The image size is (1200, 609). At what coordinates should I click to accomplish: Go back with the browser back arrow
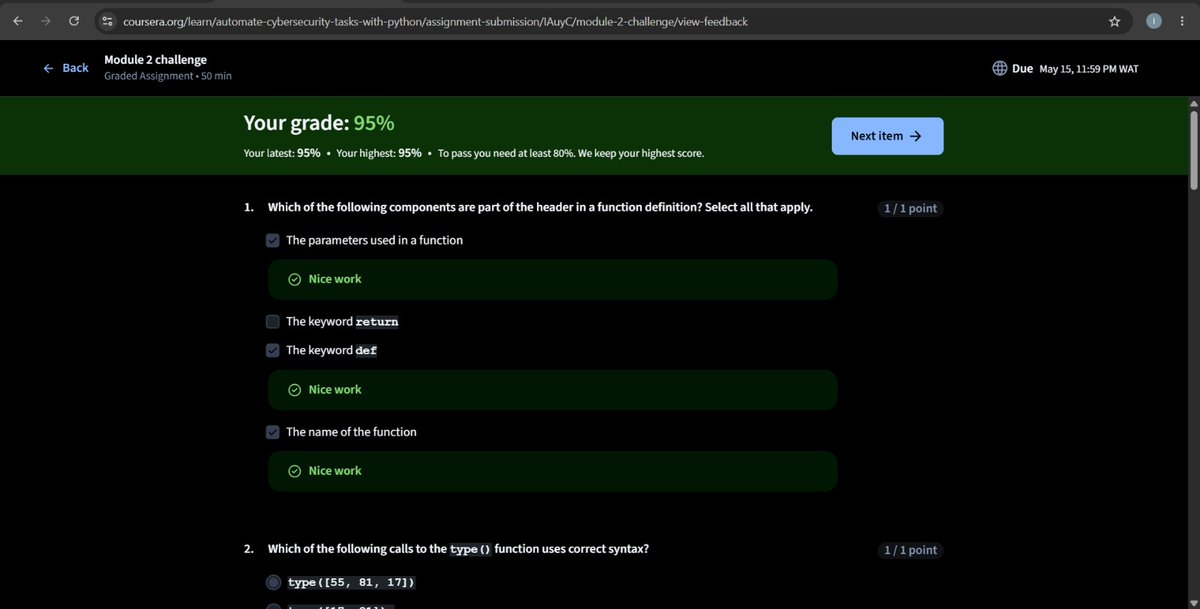pos(17,21)
